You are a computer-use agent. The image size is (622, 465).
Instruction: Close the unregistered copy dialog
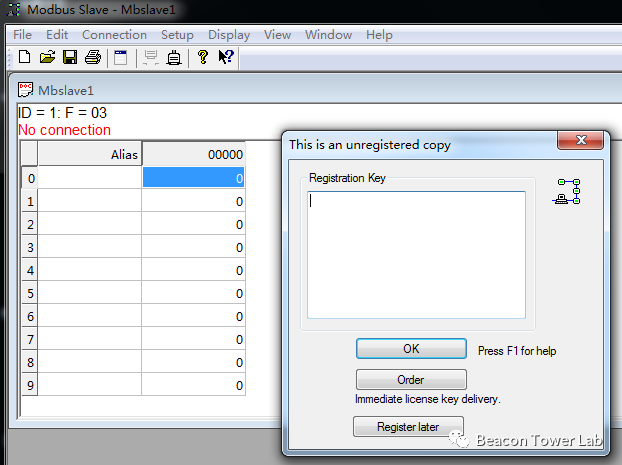point(581,140)
